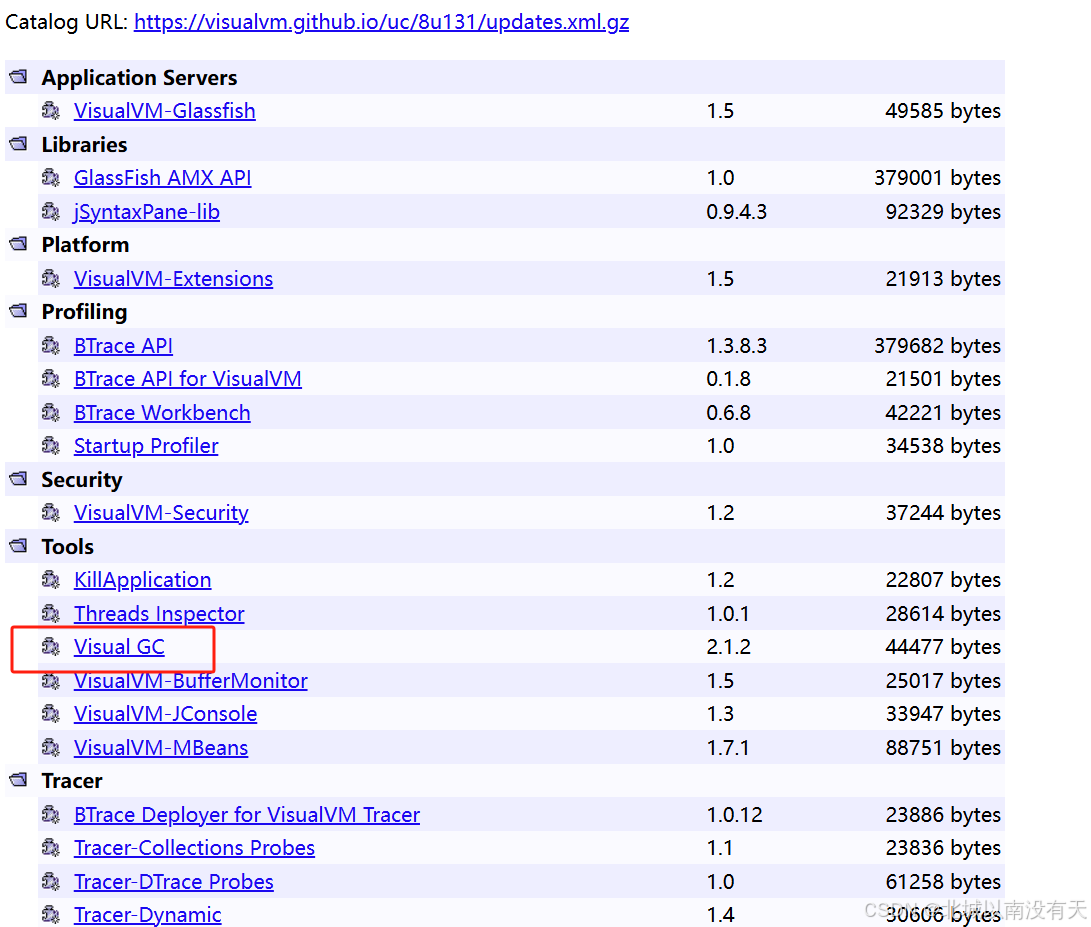Click the Tracer category heading
This screenshot has height=927, width=1091.
point(72,781)
